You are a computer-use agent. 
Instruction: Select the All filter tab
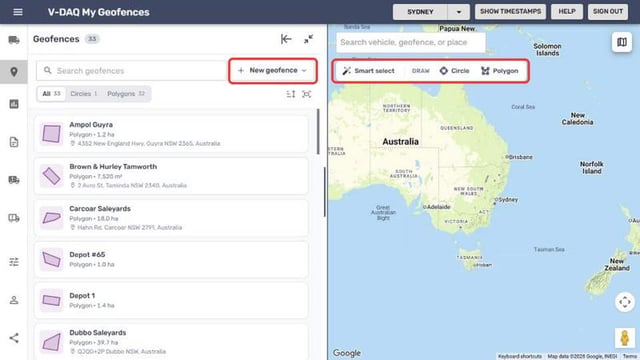[x=51, y=94]
